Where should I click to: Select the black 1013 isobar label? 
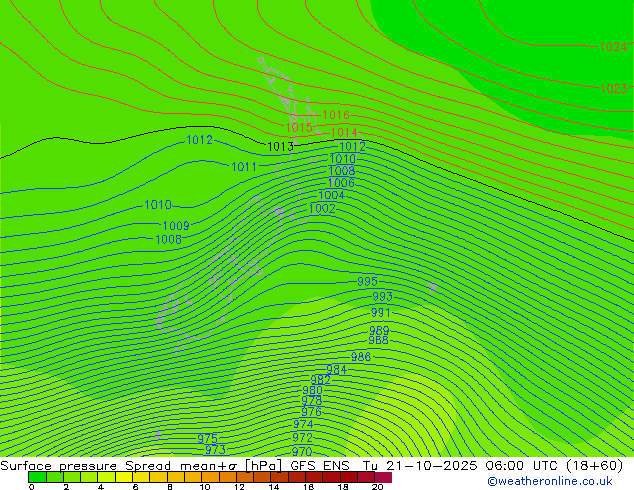coord(280,146)
